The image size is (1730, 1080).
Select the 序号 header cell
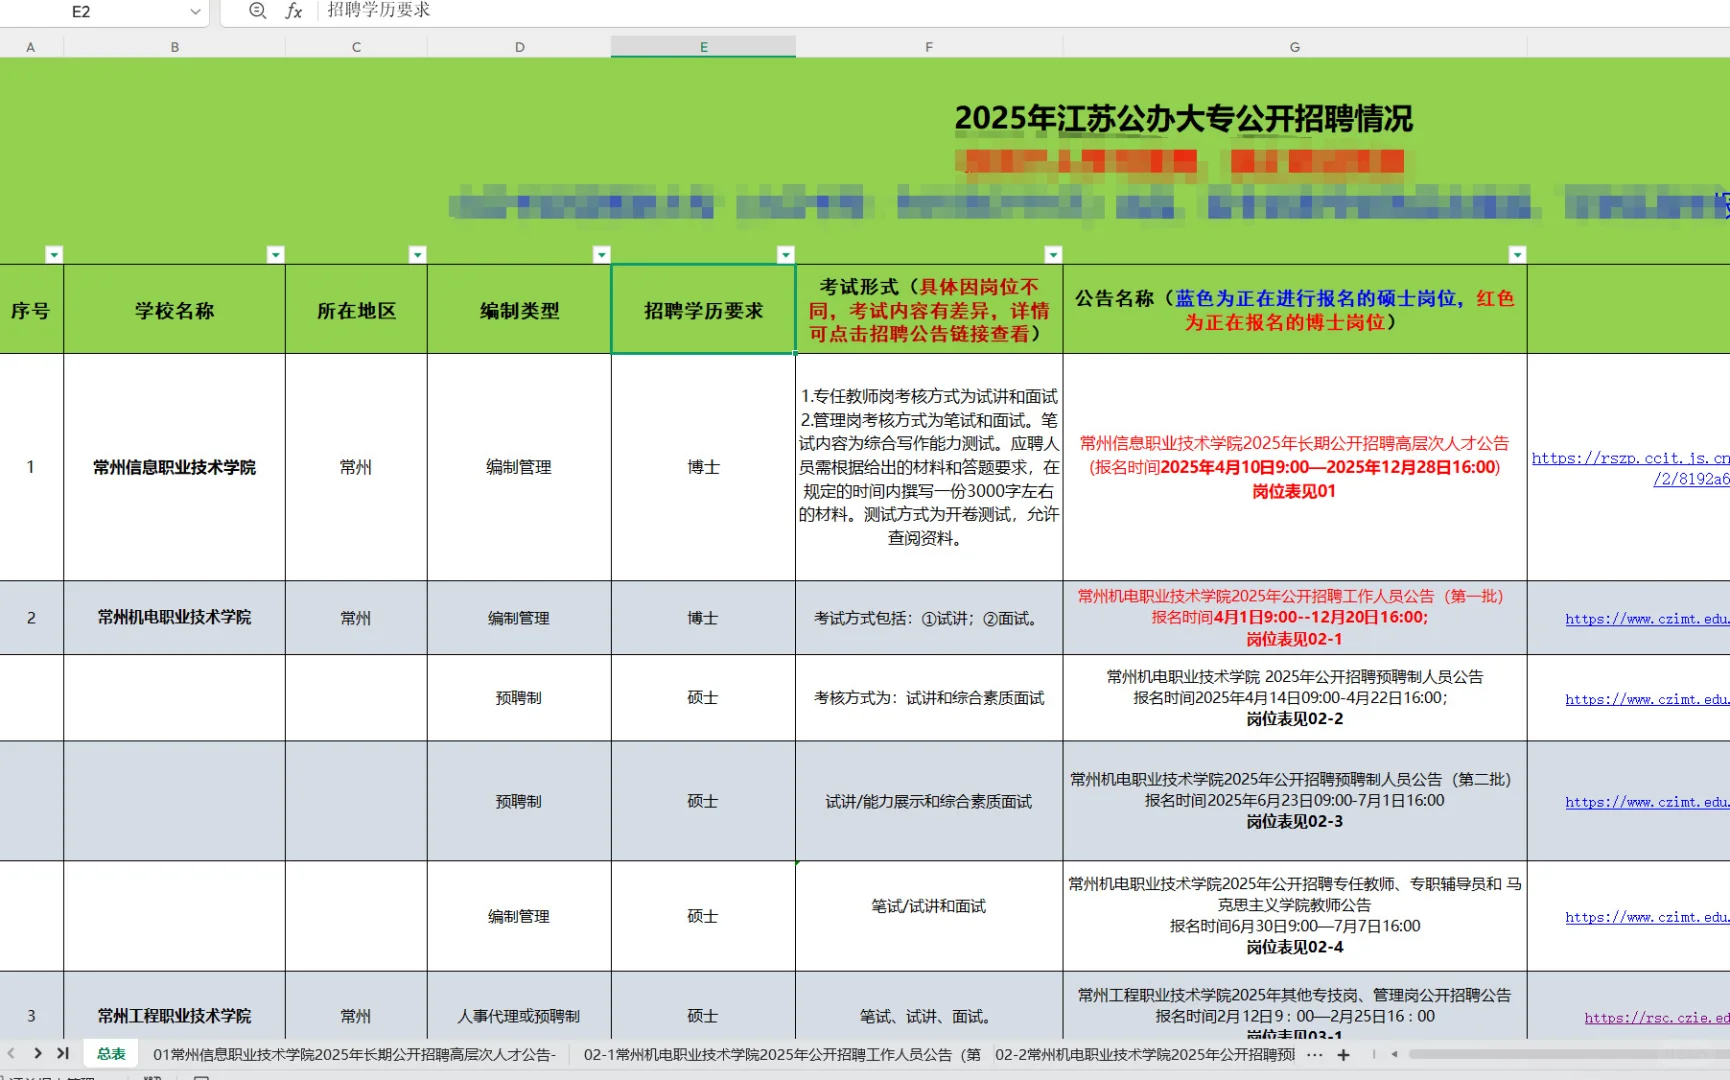[31, 310]
